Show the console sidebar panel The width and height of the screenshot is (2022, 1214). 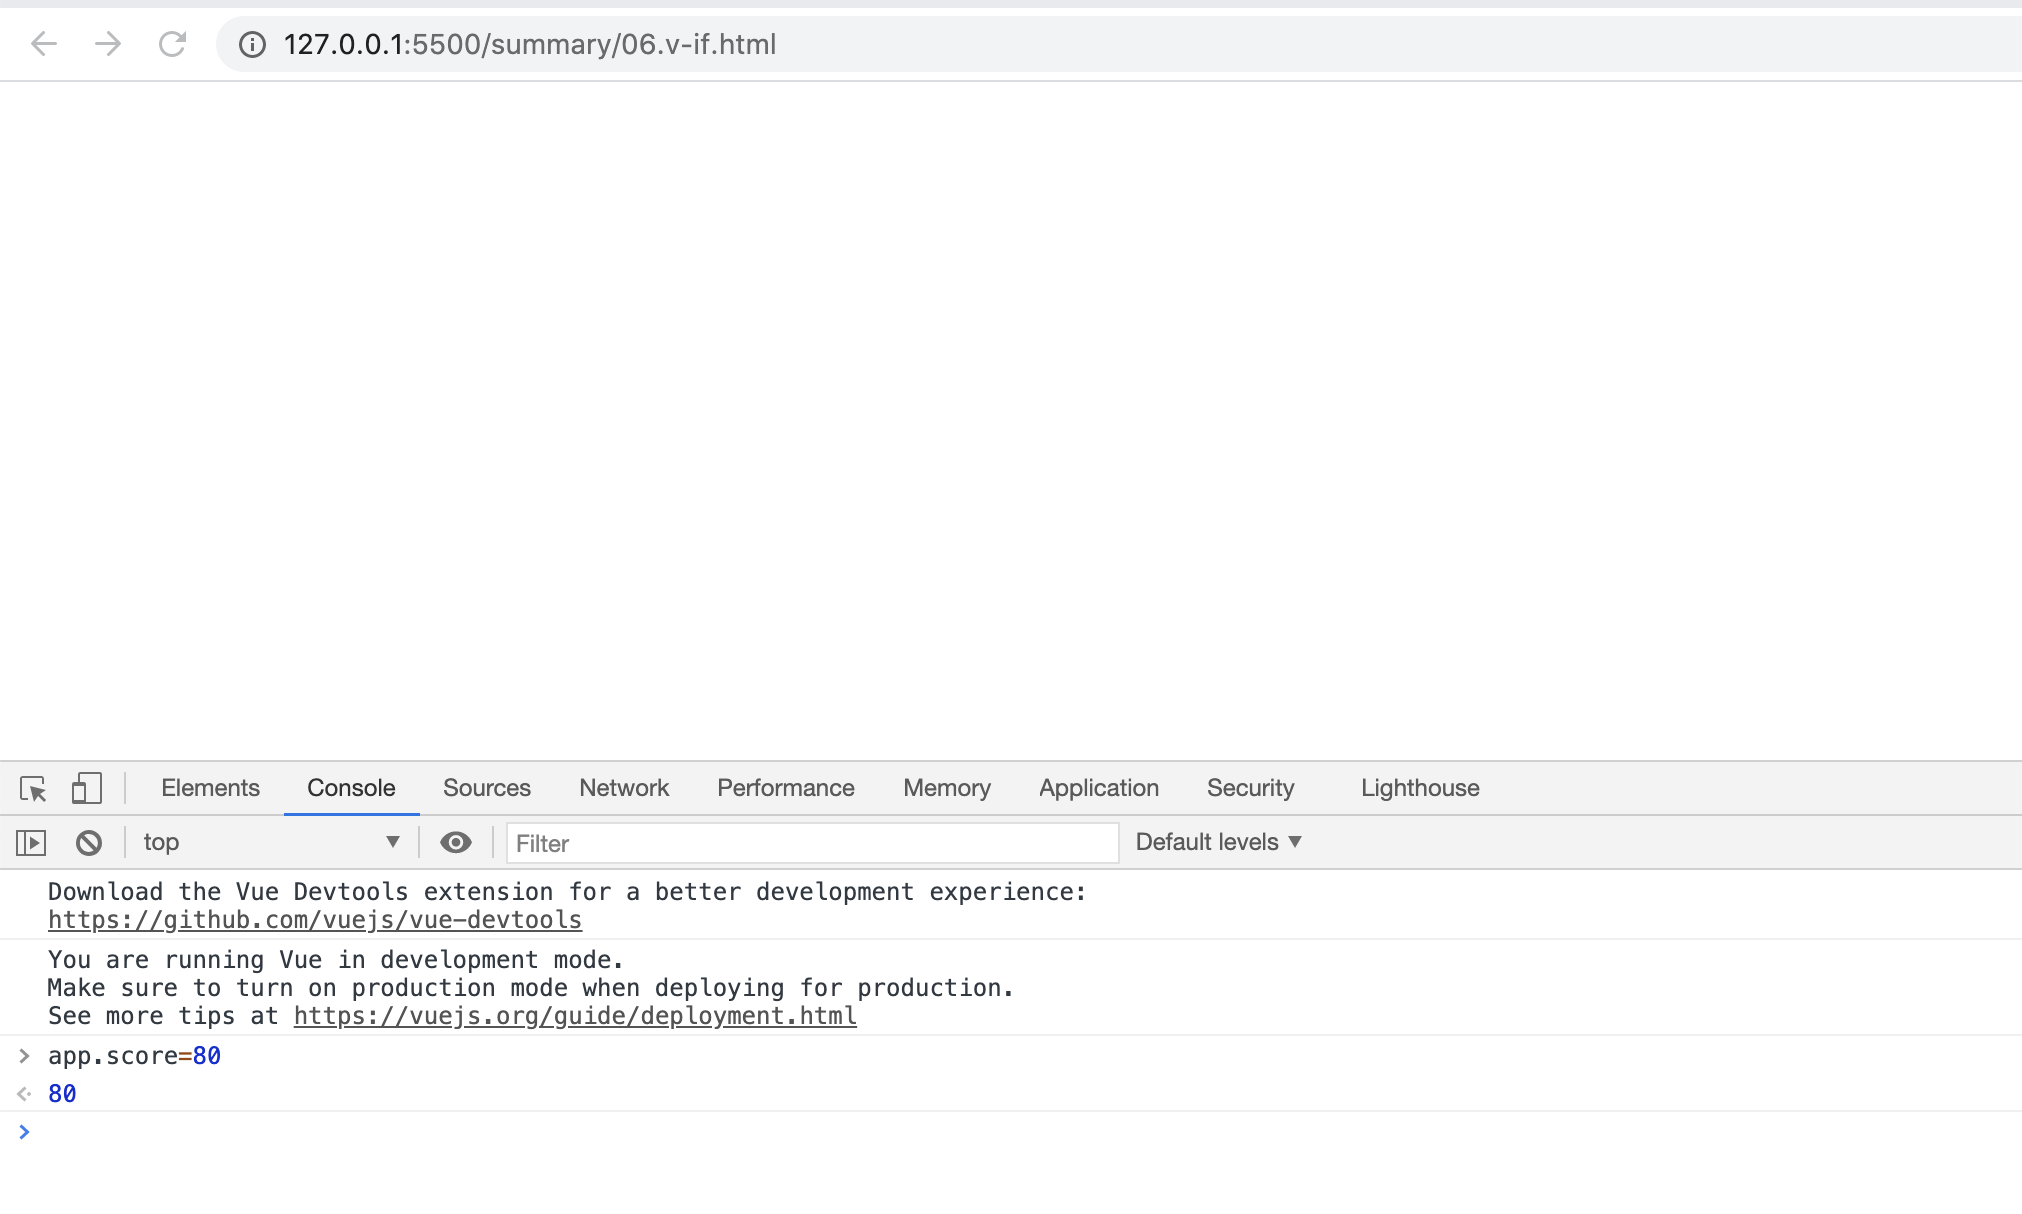pyautogui.click(x=31, y=843)
